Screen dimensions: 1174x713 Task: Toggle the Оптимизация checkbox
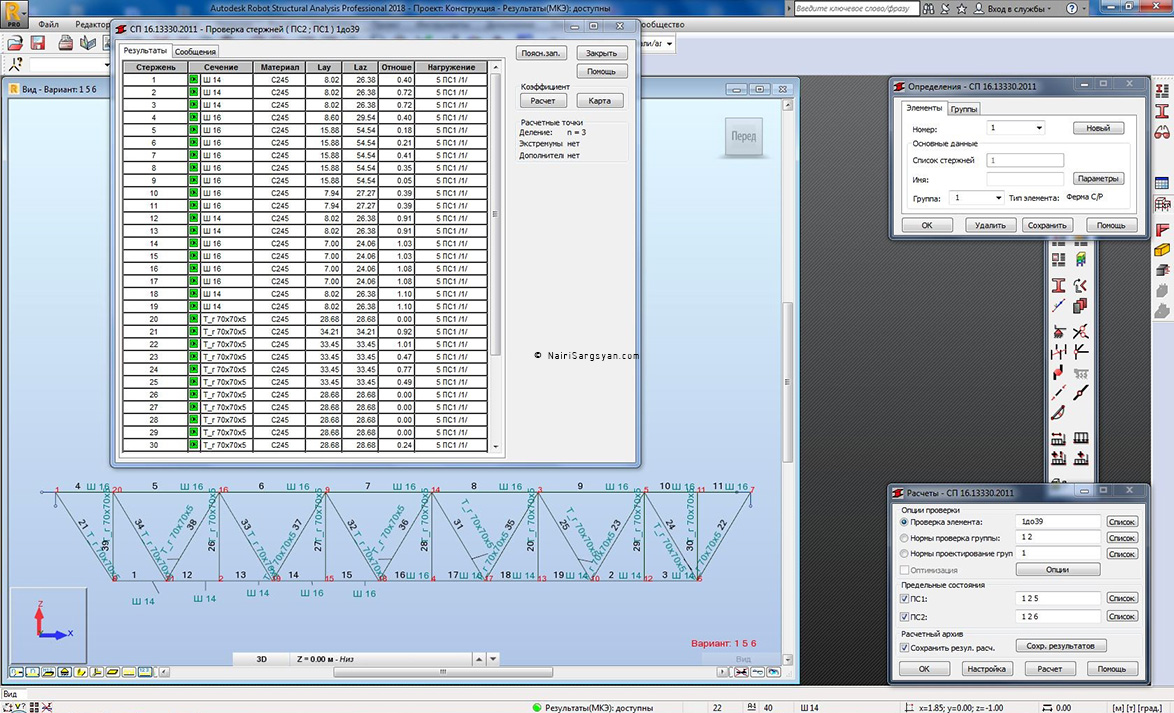[904, 570]
